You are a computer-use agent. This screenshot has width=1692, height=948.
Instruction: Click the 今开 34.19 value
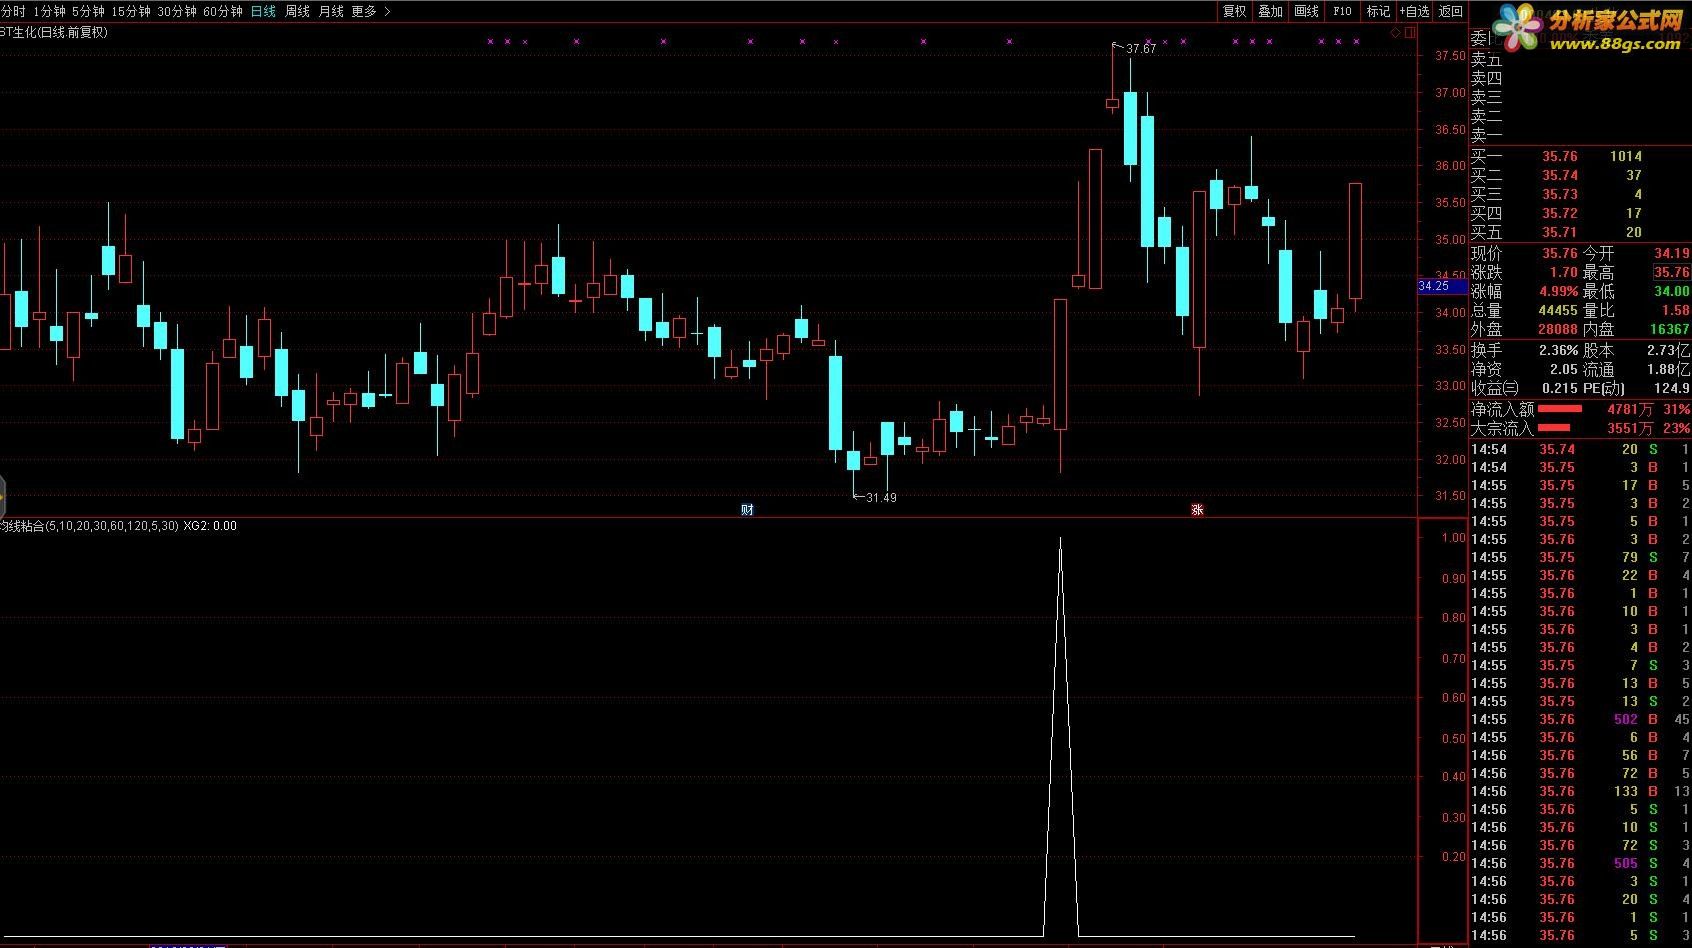click(x=1671, y=253)
